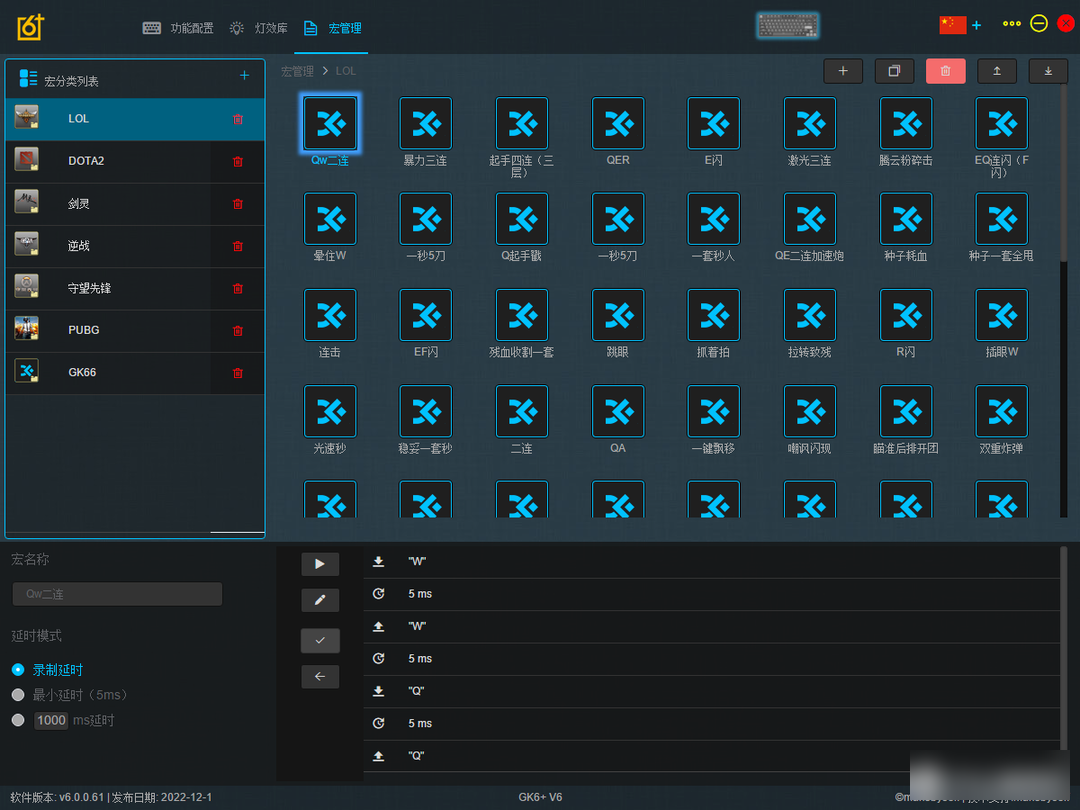This screenshot has height=810, width=1080.
Task: Select the 连击 macro icon
Action: [x=330, y=315]
